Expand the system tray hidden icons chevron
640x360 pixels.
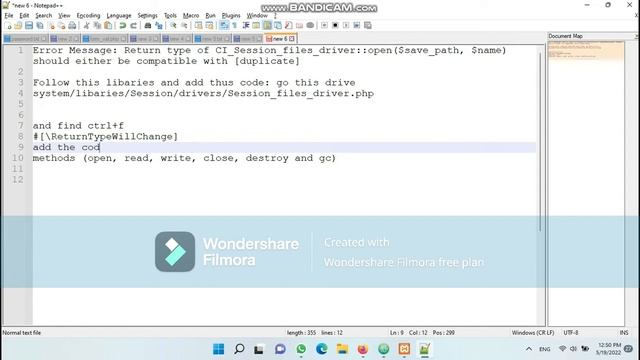[529, 349]
